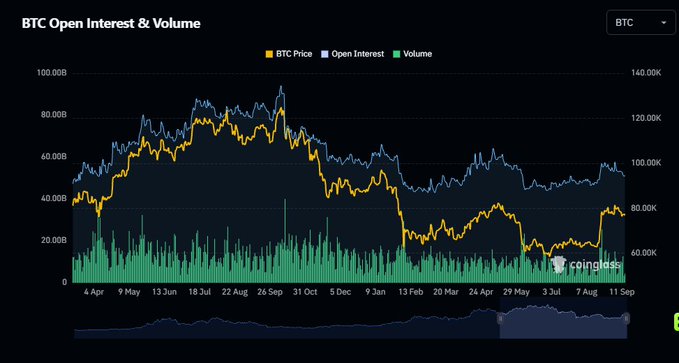The height and width of the screenshot is (363, 679).
Task: Click the 3 Jul date label
Action: [552, 292]
